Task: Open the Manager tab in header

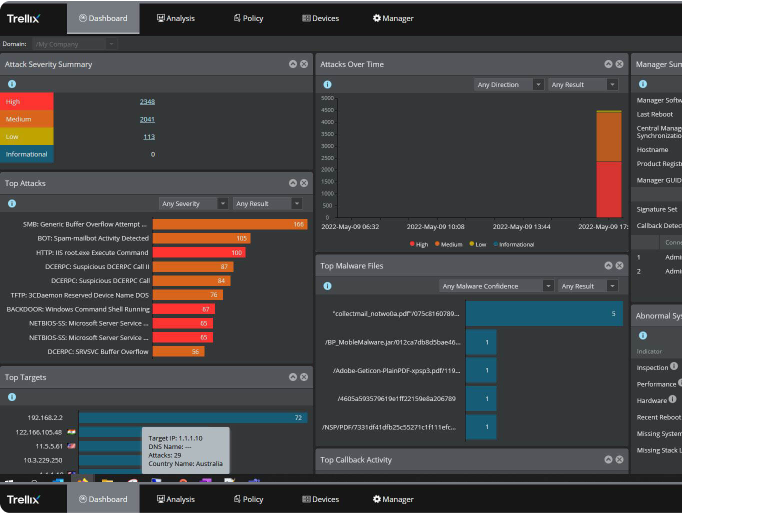Action: pos(393,18)
